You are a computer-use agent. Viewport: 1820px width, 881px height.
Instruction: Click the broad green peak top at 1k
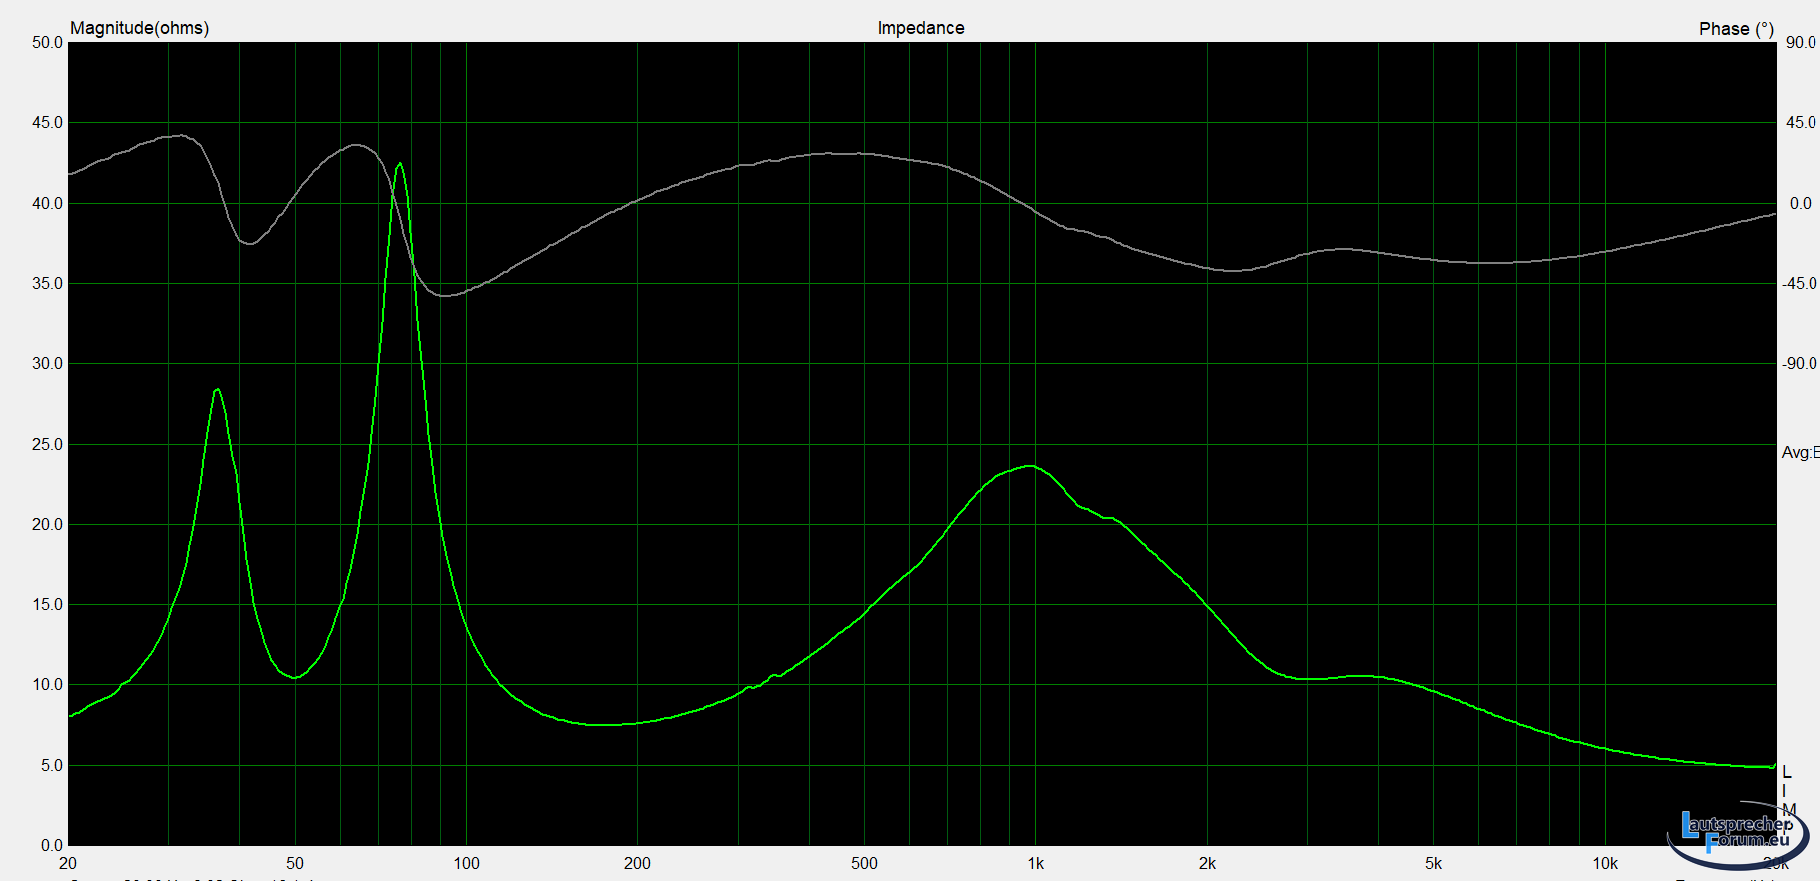coord(1030,466)
